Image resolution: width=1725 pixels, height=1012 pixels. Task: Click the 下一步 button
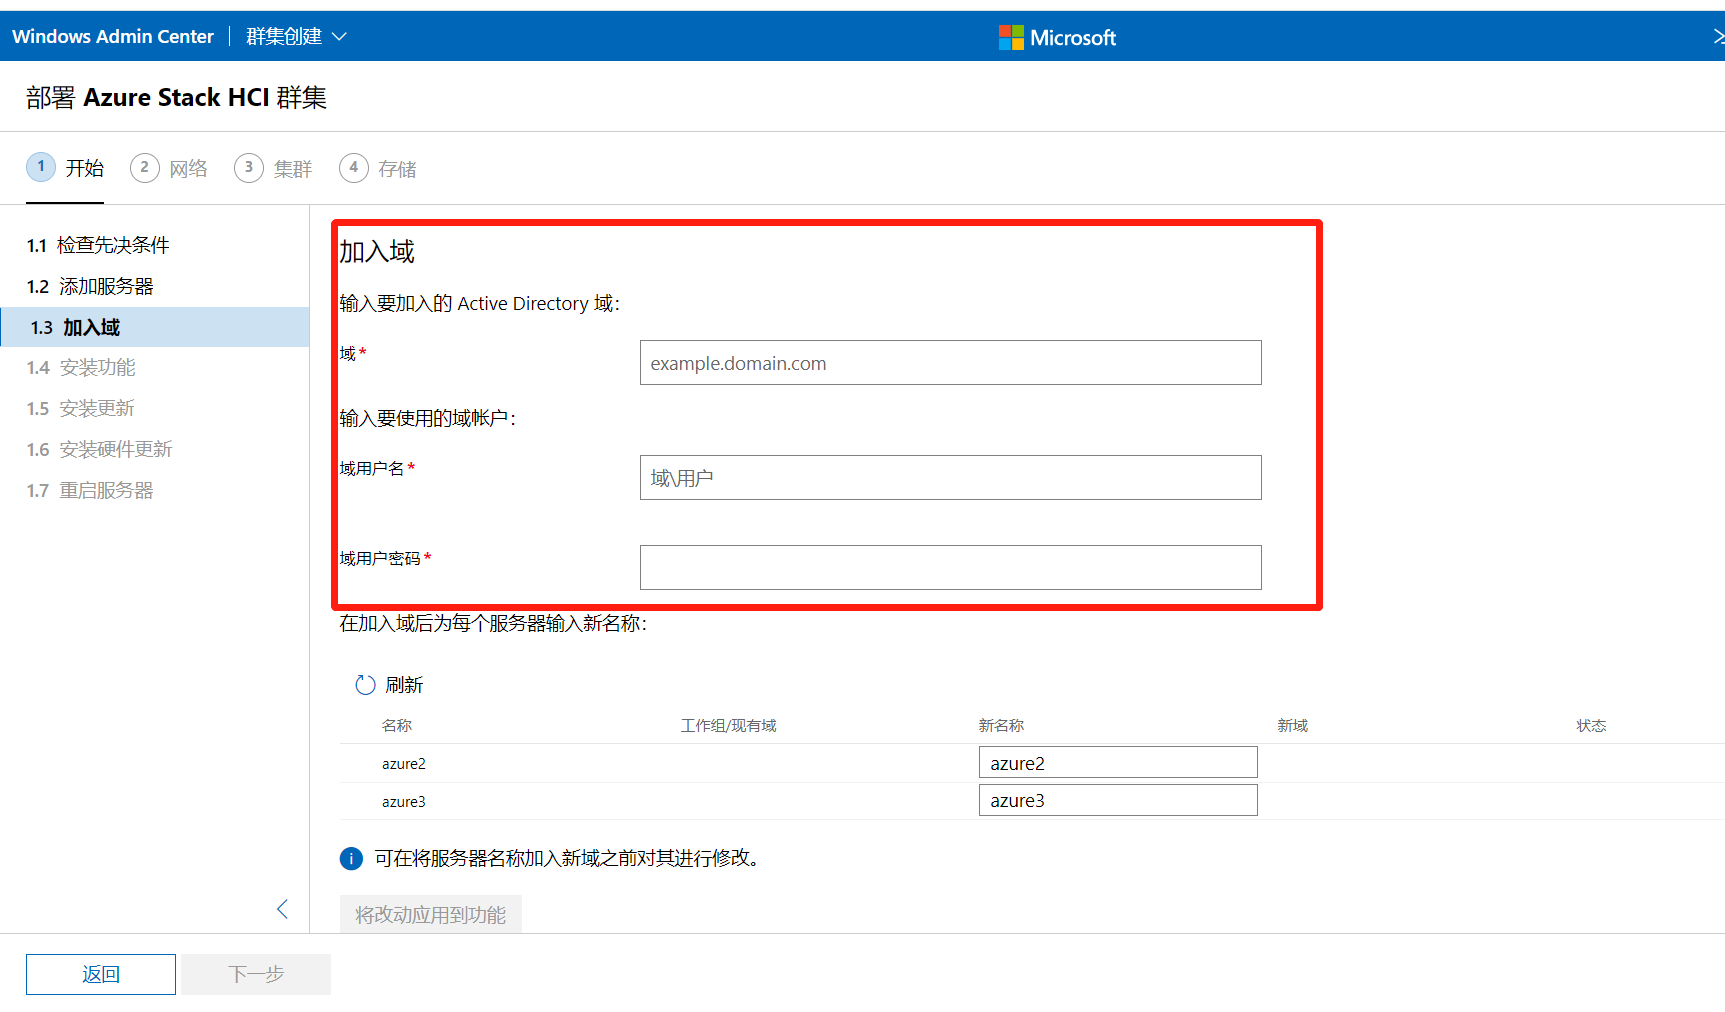[x=256, y=973]
